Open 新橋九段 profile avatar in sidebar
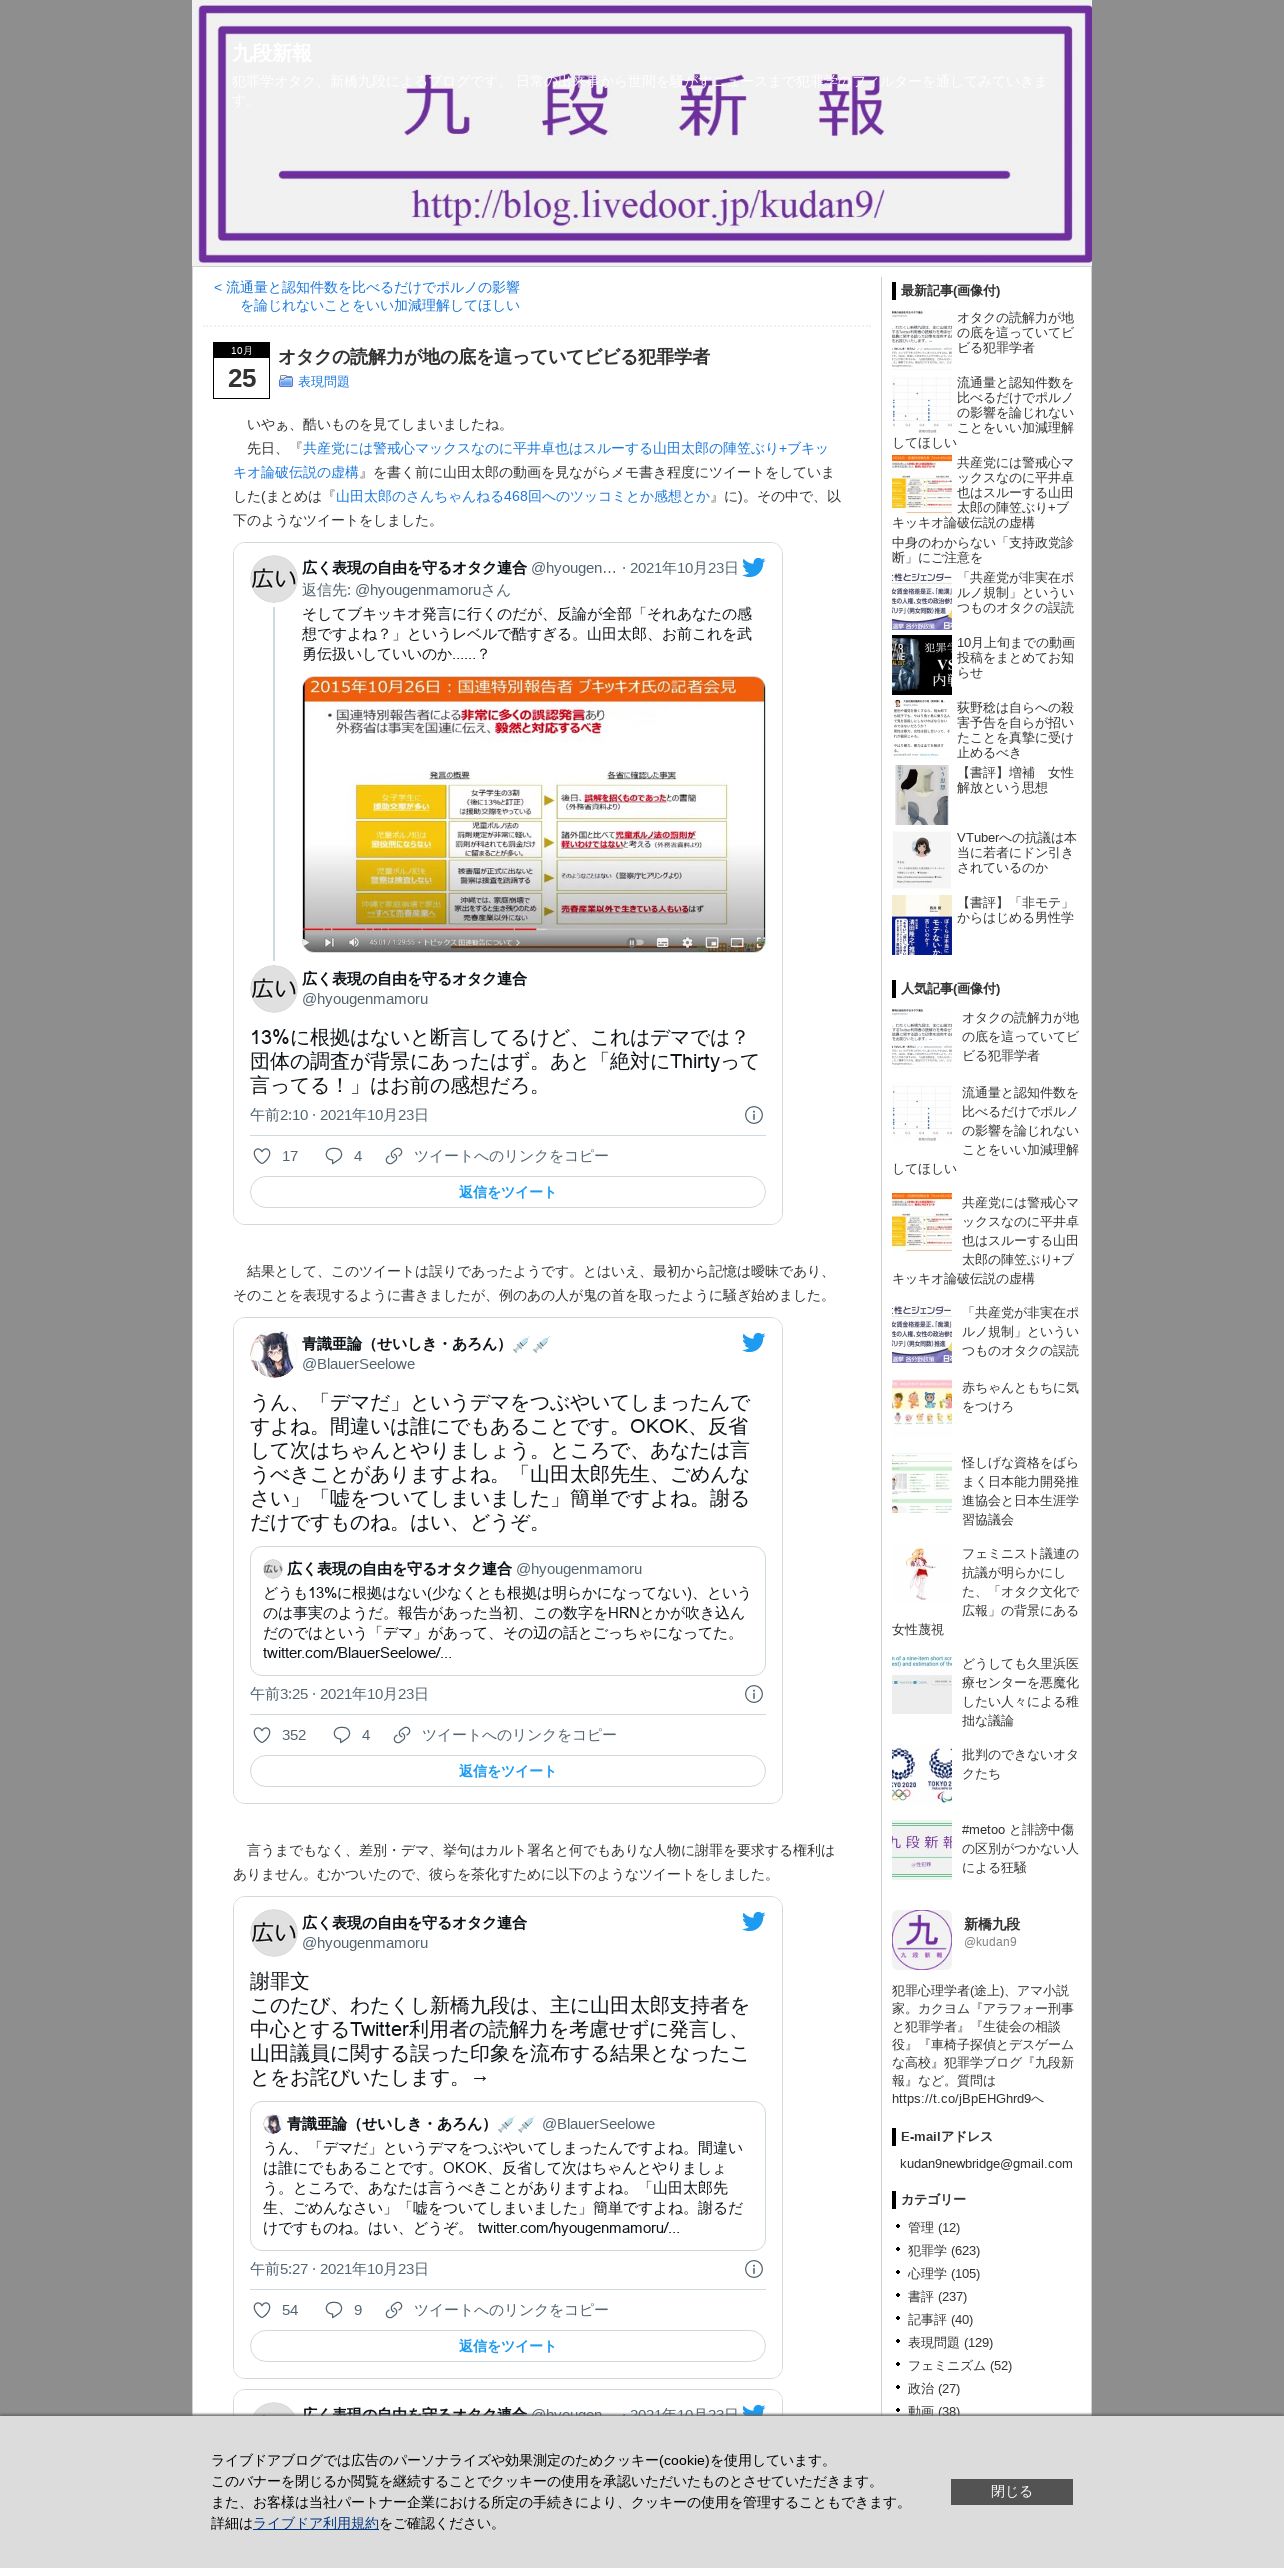The image size is (1284, 2568). (x=921, y=1939)
